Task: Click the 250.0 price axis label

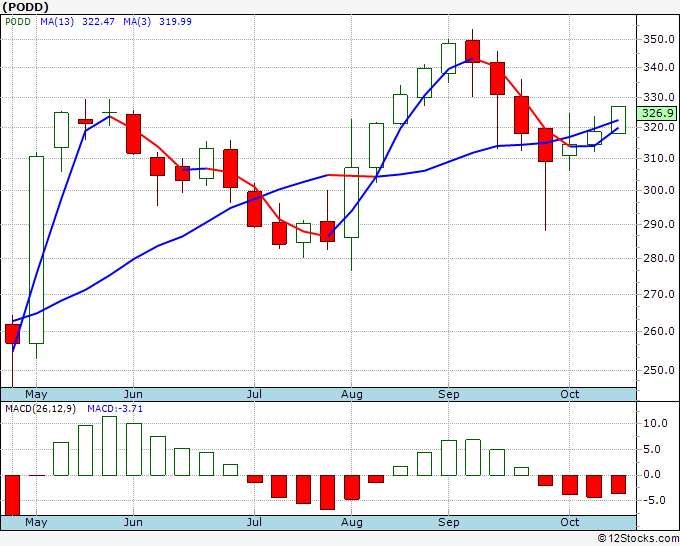Action: tap(658, 370)
